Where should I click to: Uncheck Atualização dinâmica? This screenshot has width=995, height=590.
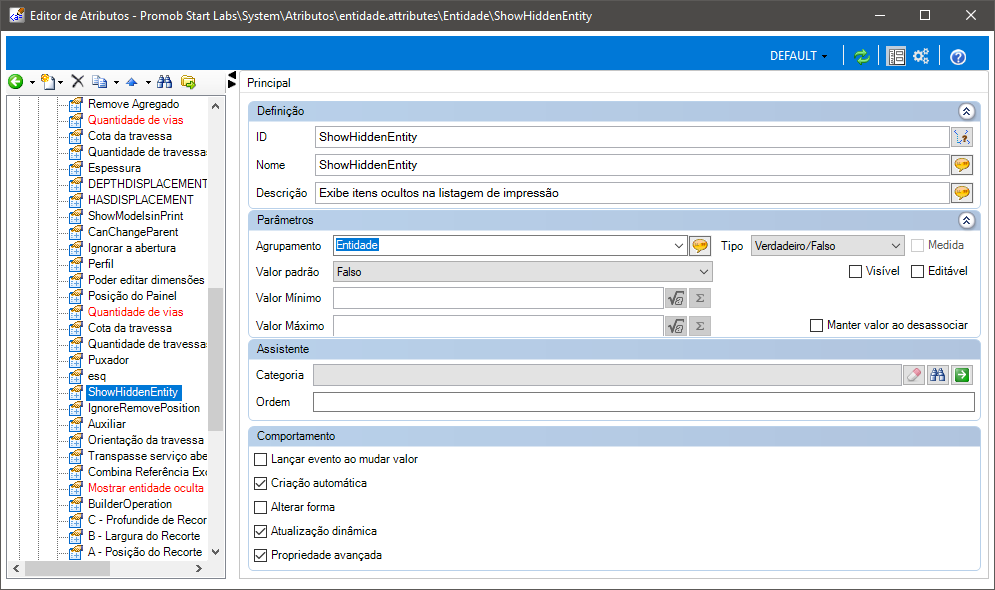(x=260, y=532)
